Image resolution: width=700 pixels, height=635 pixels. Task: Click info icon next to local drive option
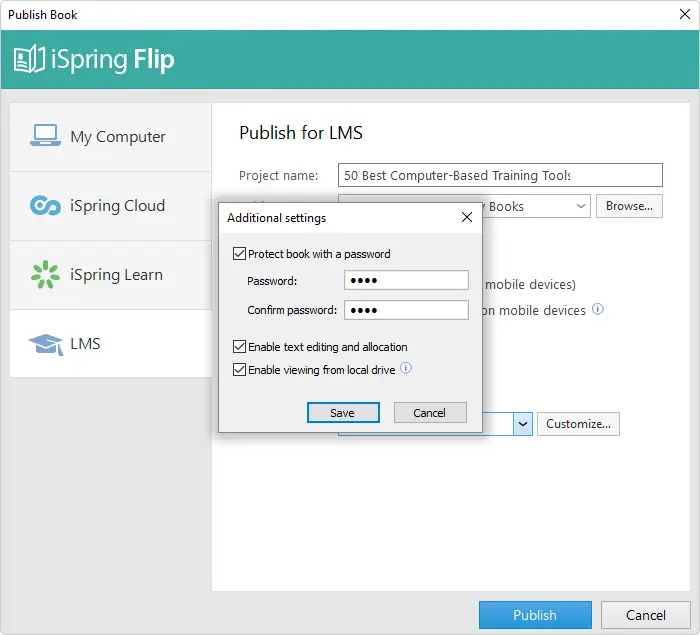(405, 368)
